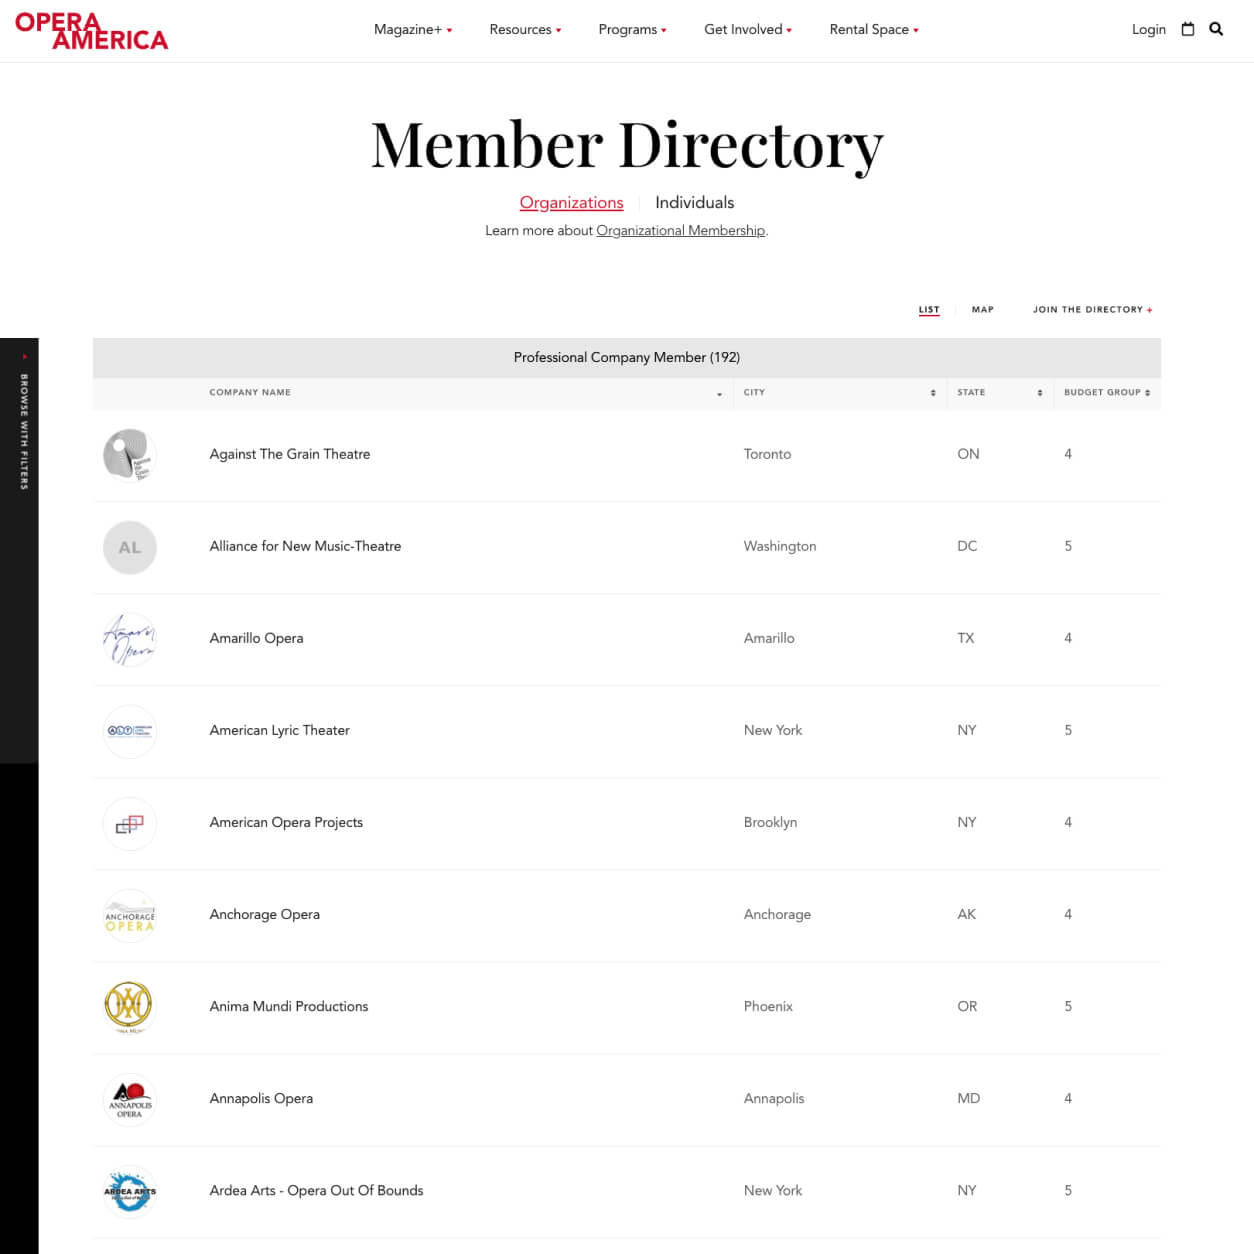Open Annapolis Opera entry
Screen dimensions: 1254x1254
coord(261,1098)
